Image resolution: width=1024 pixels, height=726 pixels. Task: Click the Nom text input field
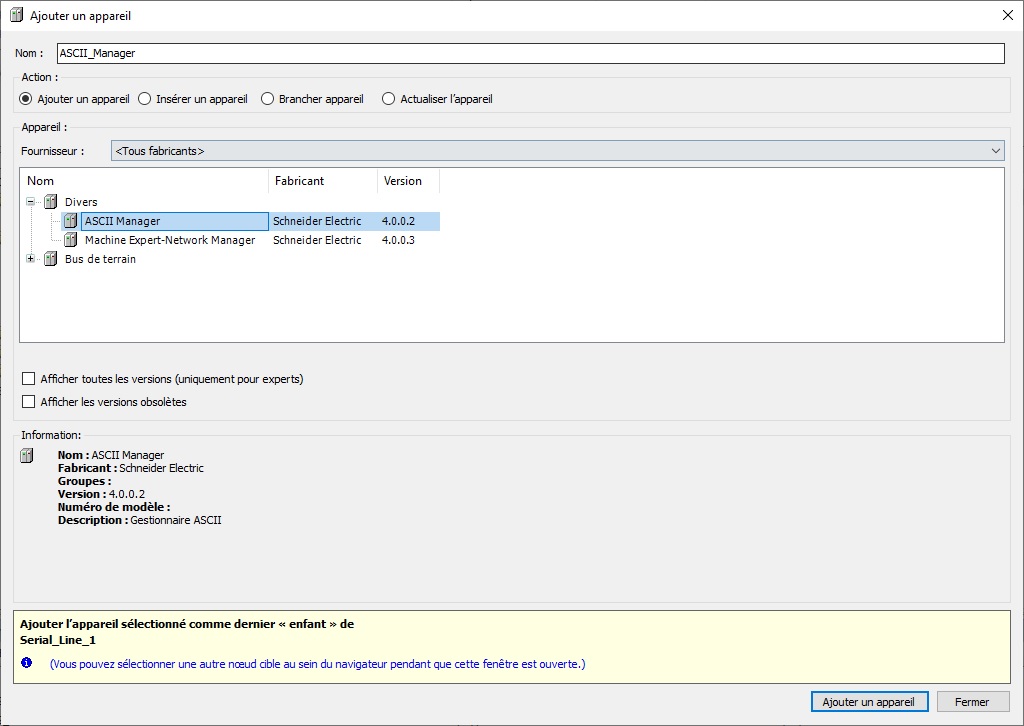point(529,53)
